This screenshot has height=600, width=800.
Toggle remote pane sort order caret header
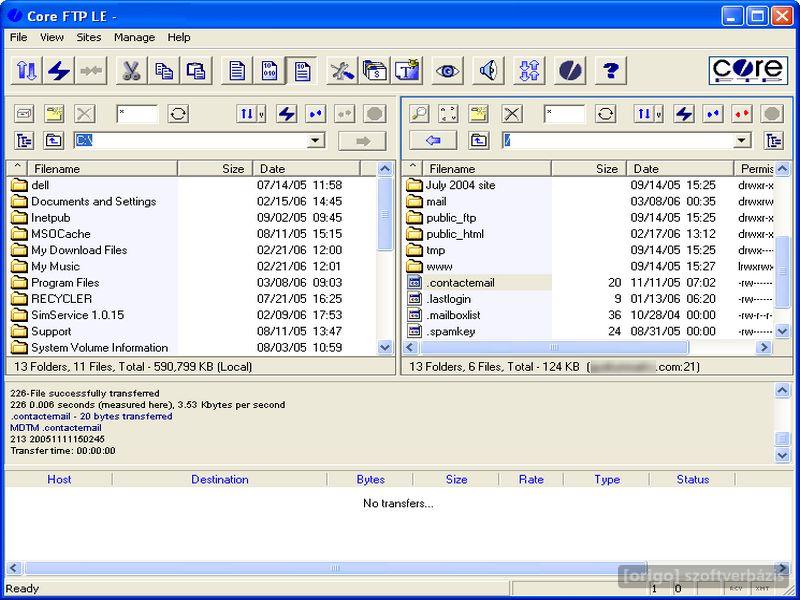pos(413,168)
